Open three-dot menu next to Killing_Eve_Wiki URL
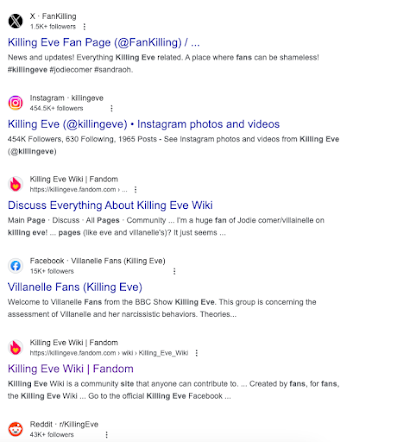Screen dimensions: 410x442 197,353
